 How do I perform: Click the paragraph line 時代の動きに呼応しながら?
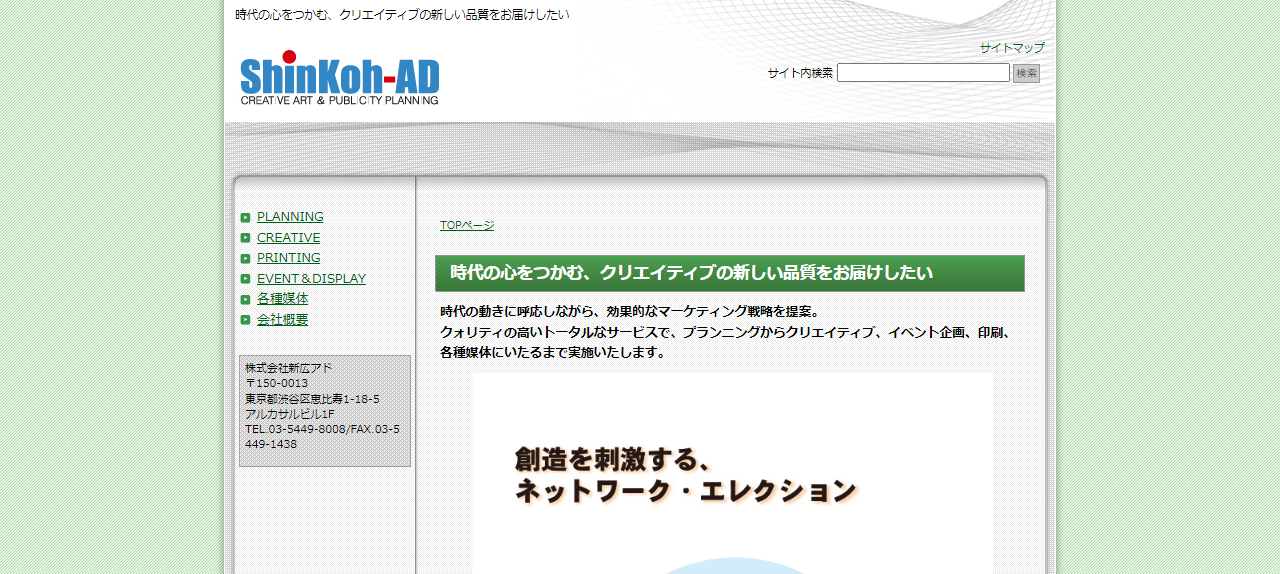630,312
